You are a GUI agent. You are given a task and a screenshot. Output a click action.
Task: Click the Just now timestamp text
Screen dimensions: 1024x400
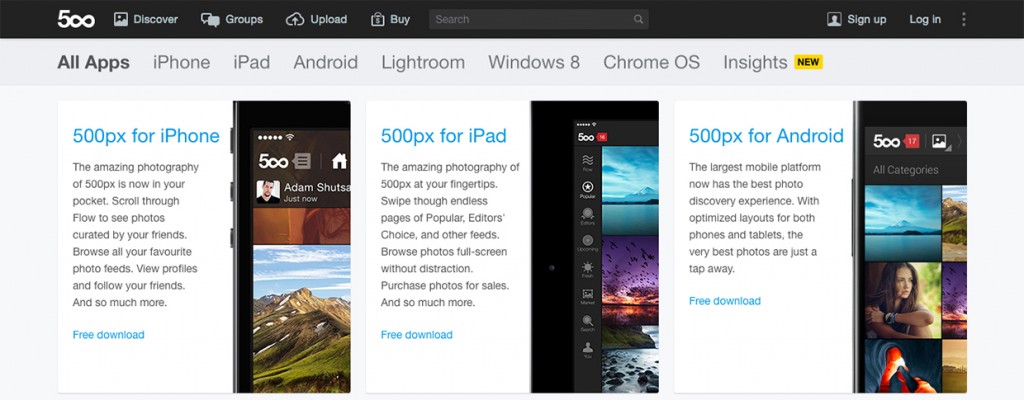(301, 199)
